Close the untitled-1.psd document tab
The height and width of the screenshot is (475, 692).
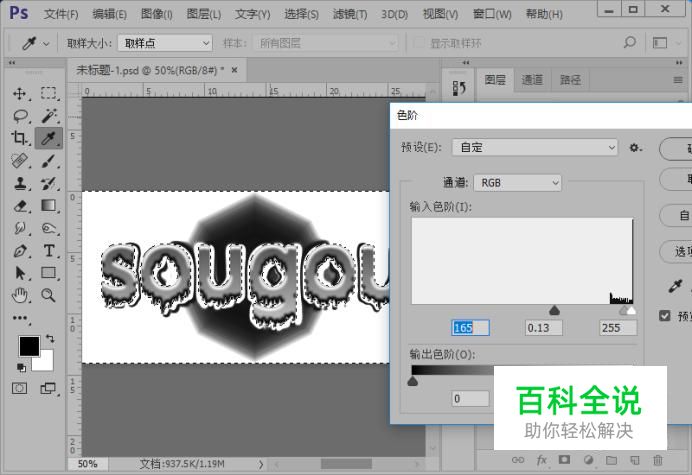(x=234, y=70)
